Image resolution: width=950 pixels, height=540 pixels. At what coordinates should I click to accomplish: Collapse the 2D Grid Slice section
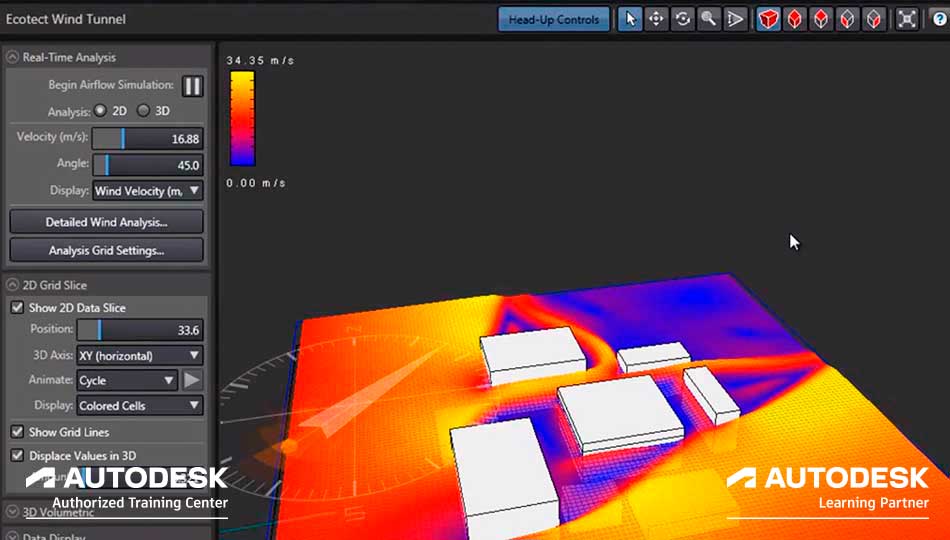pos(12,285)
